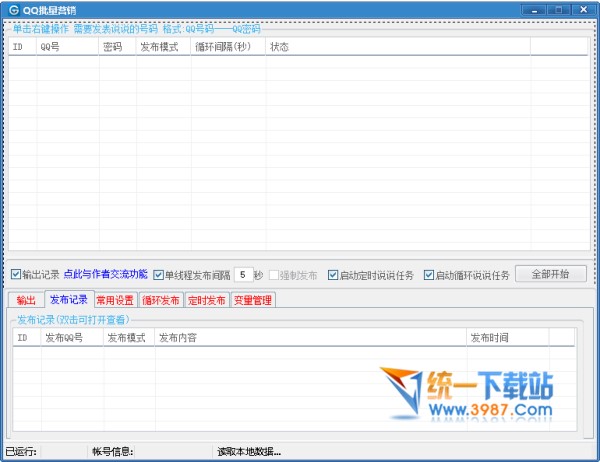Click the QQ号 column header
The height and width of the screenshot is (462, 600).
[67, 47]
